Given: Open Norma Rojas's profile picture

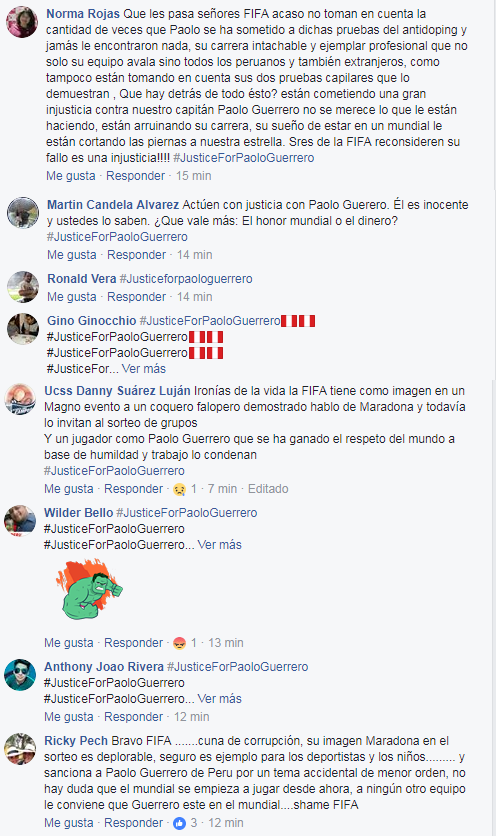Looking at the screenshot, I should (22, 22).
